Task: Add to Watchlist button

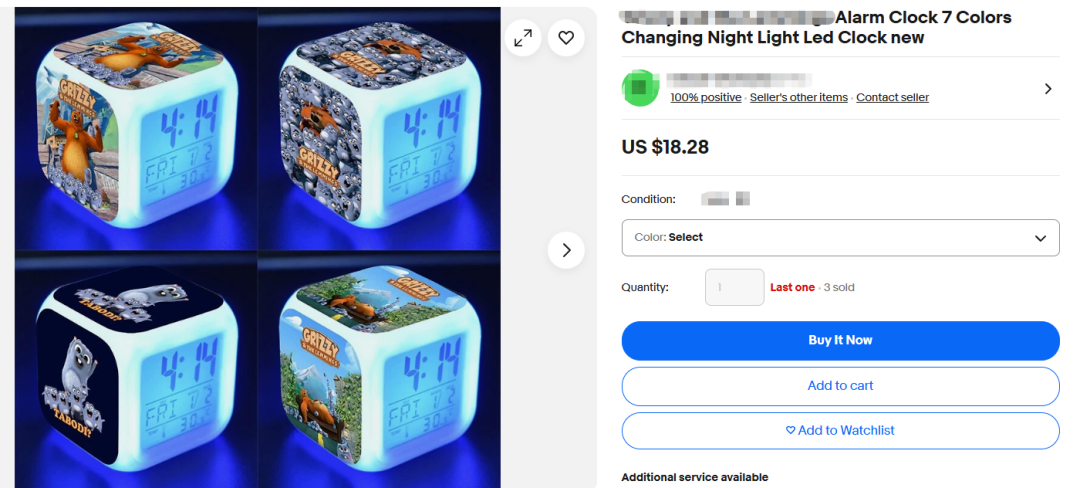Action: pos(840,431)
